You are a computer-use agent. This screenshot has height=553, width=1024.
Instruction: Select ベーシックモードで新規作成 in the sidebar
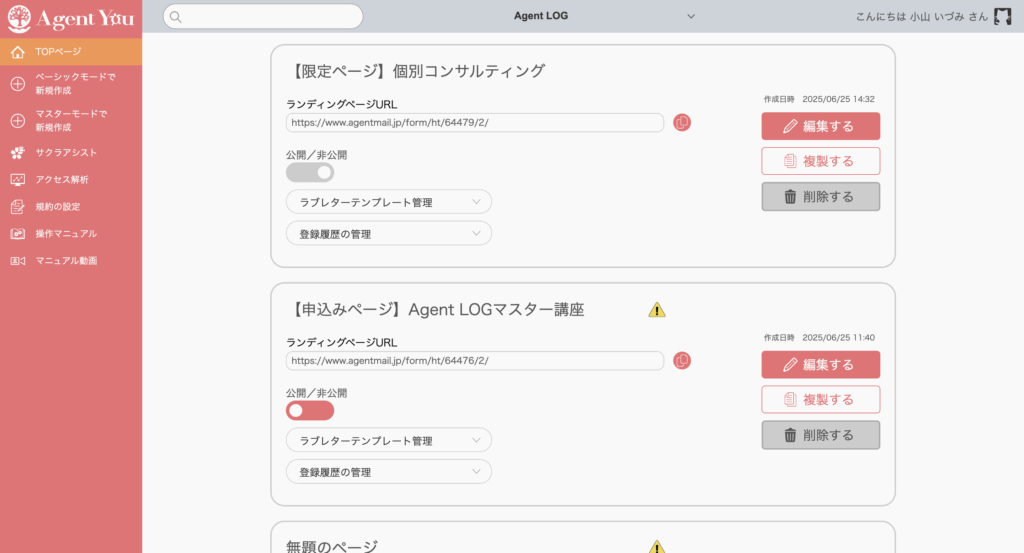tap(71, 84)
